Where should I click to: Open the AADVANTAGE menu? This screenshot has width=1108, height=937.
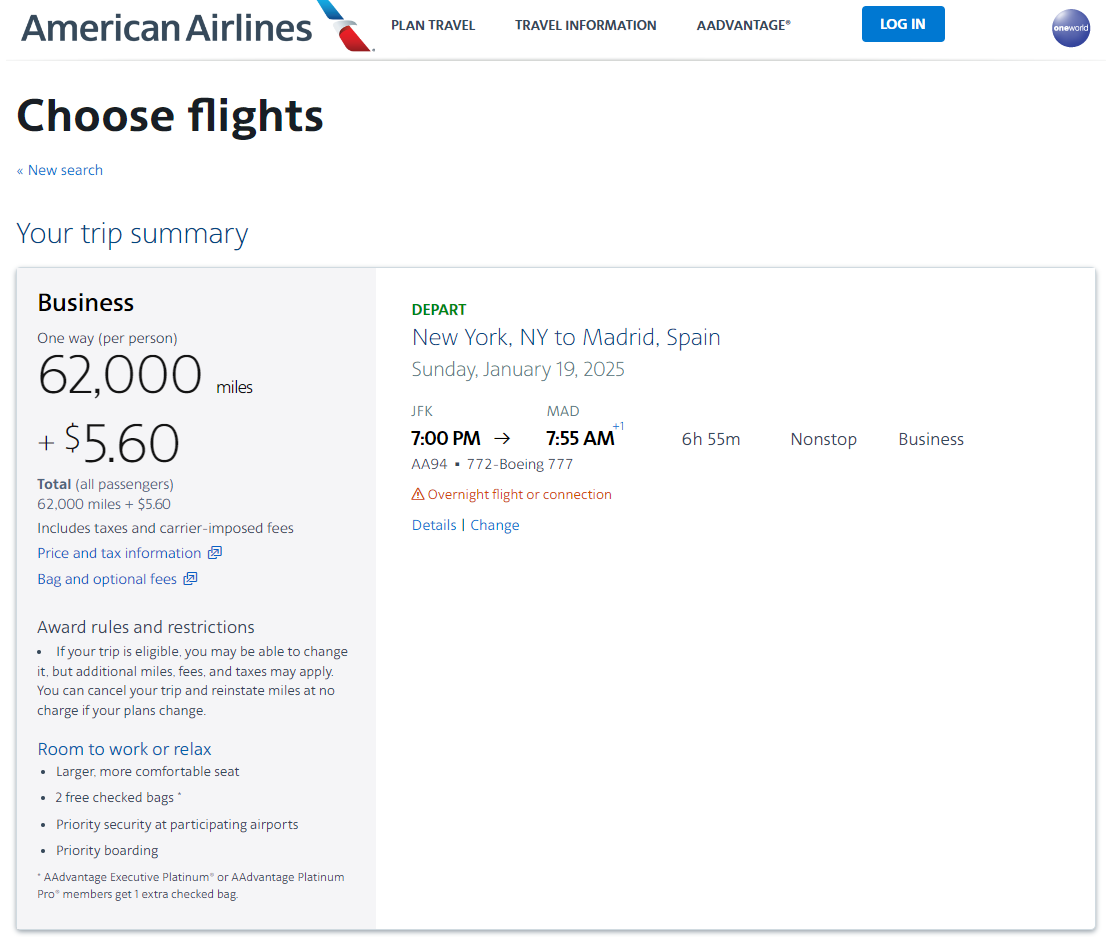click(x=743, y=25)
